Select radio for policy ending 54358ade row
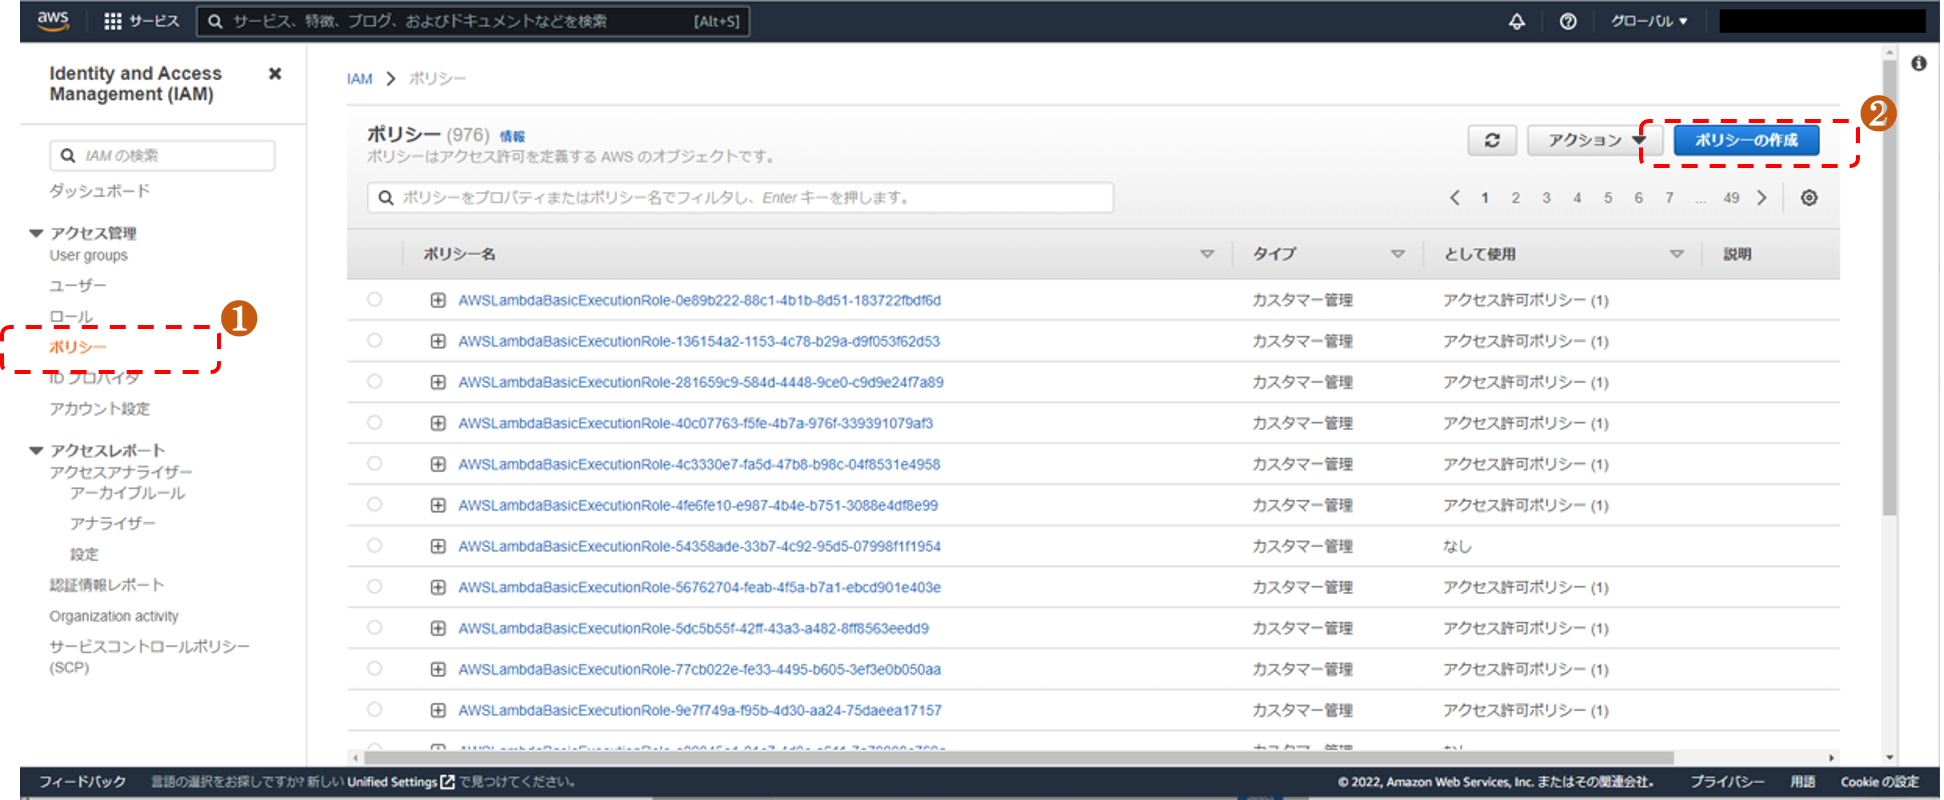The image size is (1944, 800). tap(374, 545)
